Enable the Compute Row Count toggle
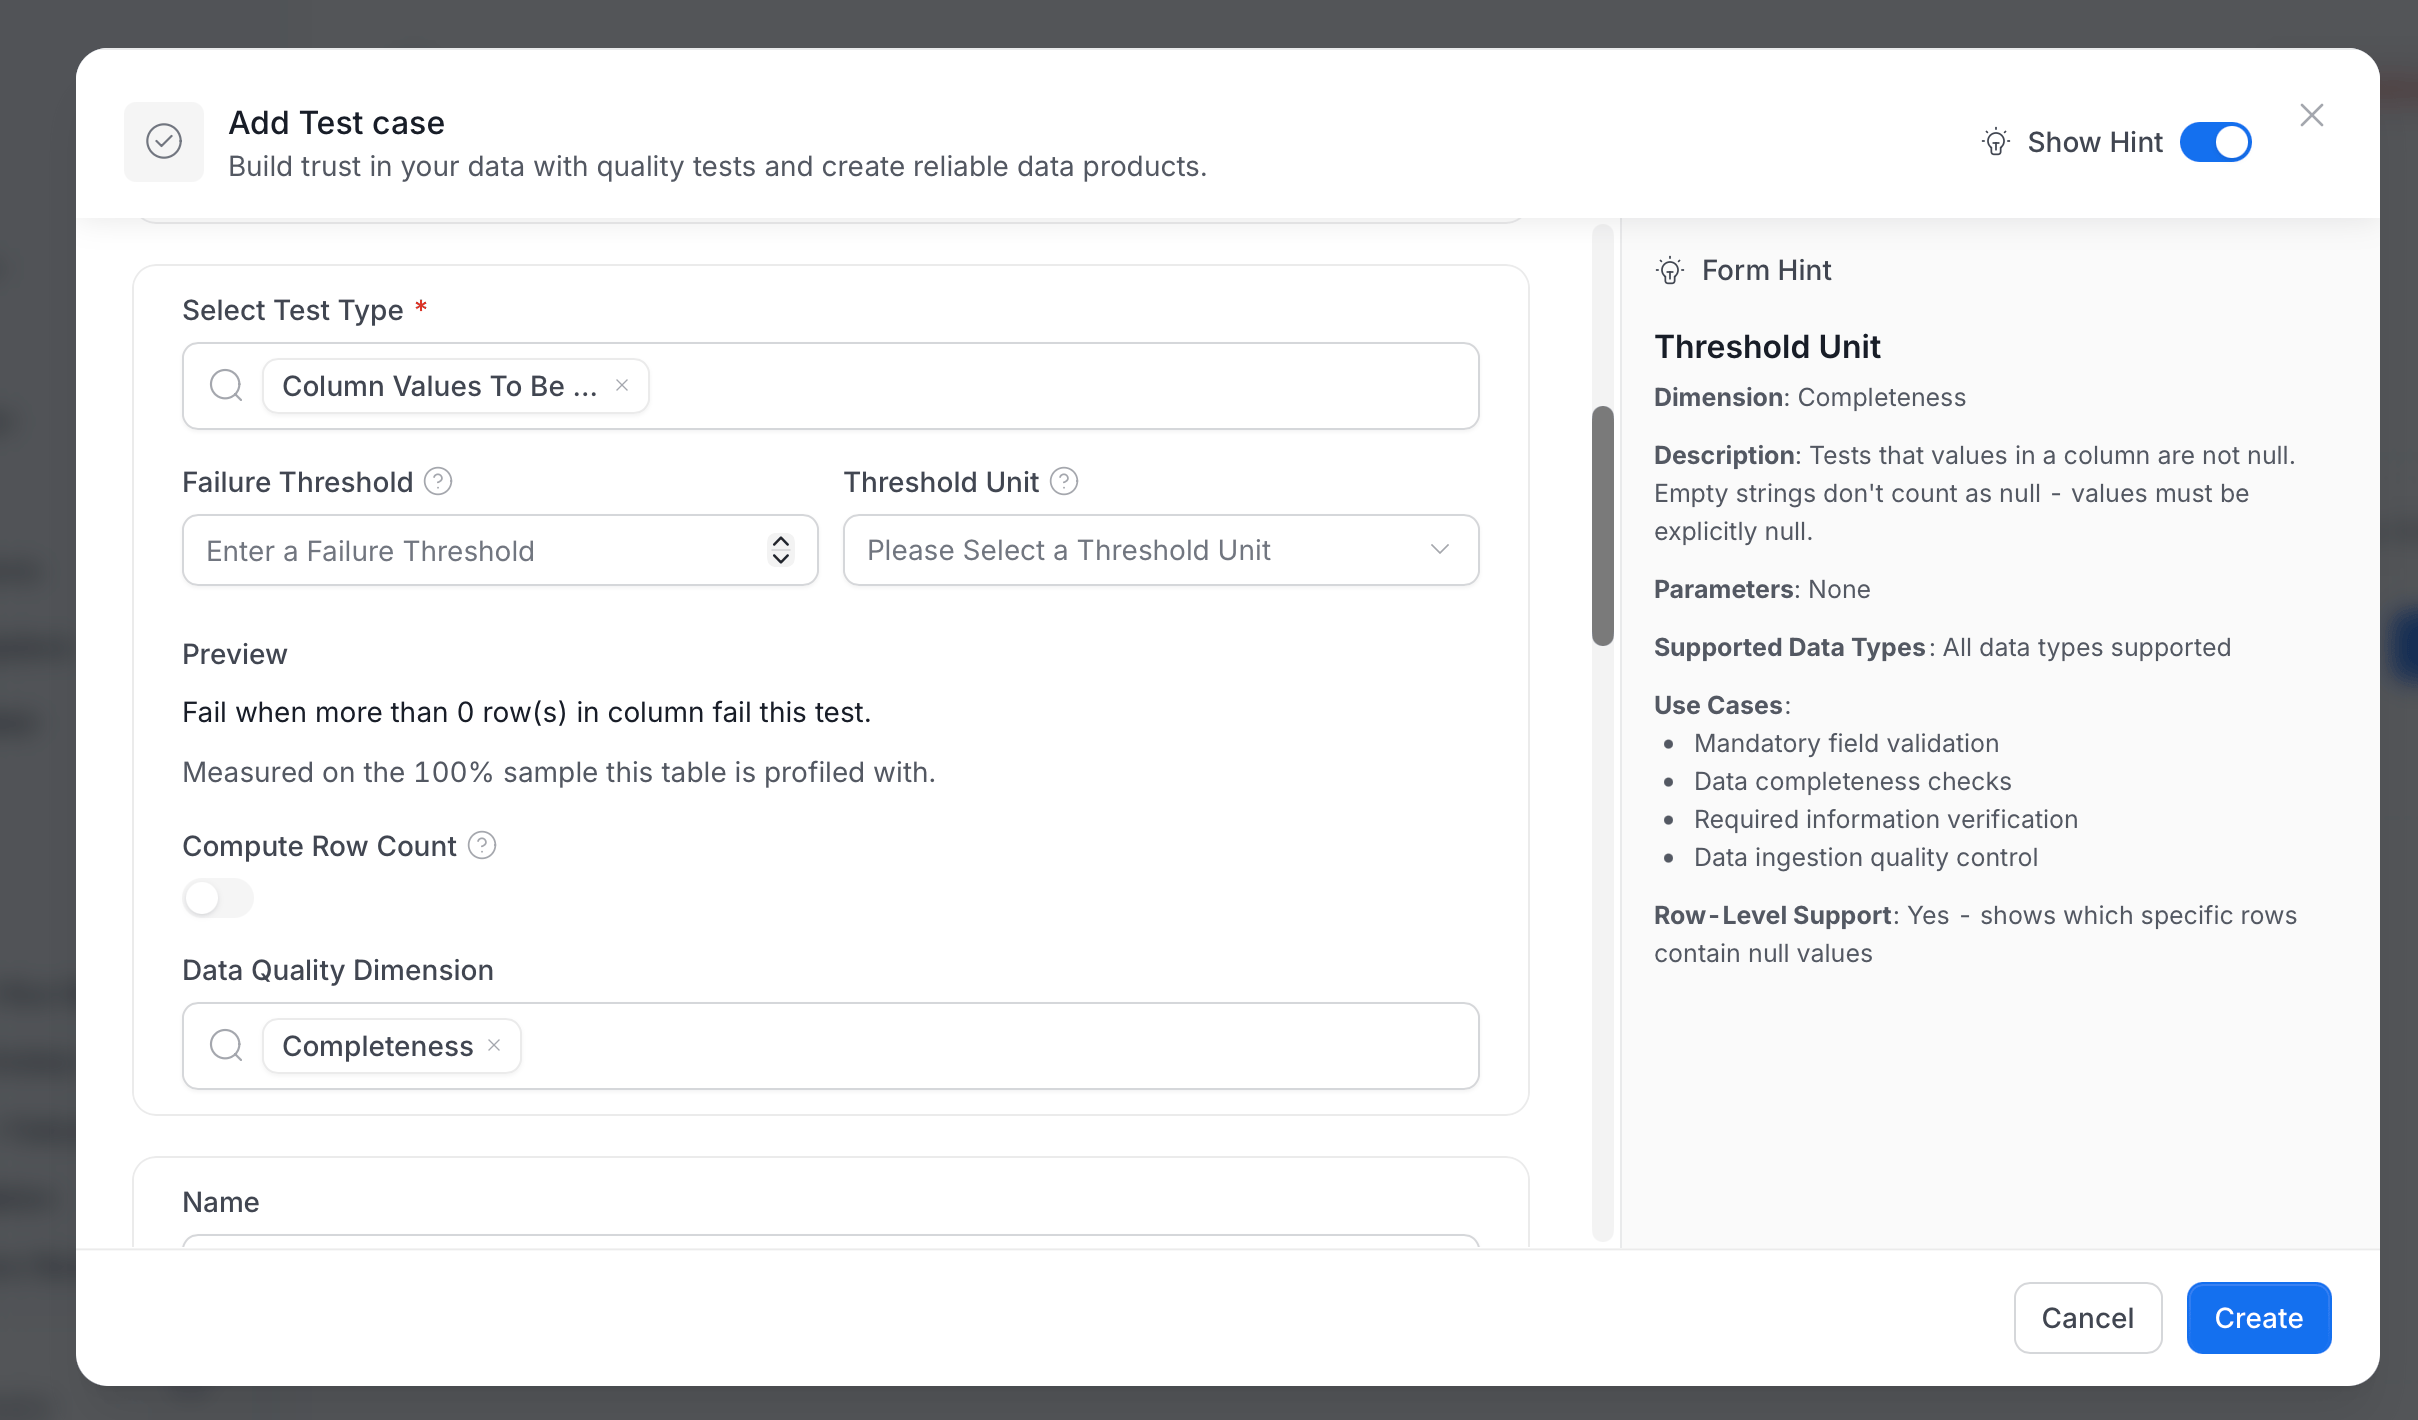Image resolution: width=2418 pixels, height=1420 pixels. (218, 898)
